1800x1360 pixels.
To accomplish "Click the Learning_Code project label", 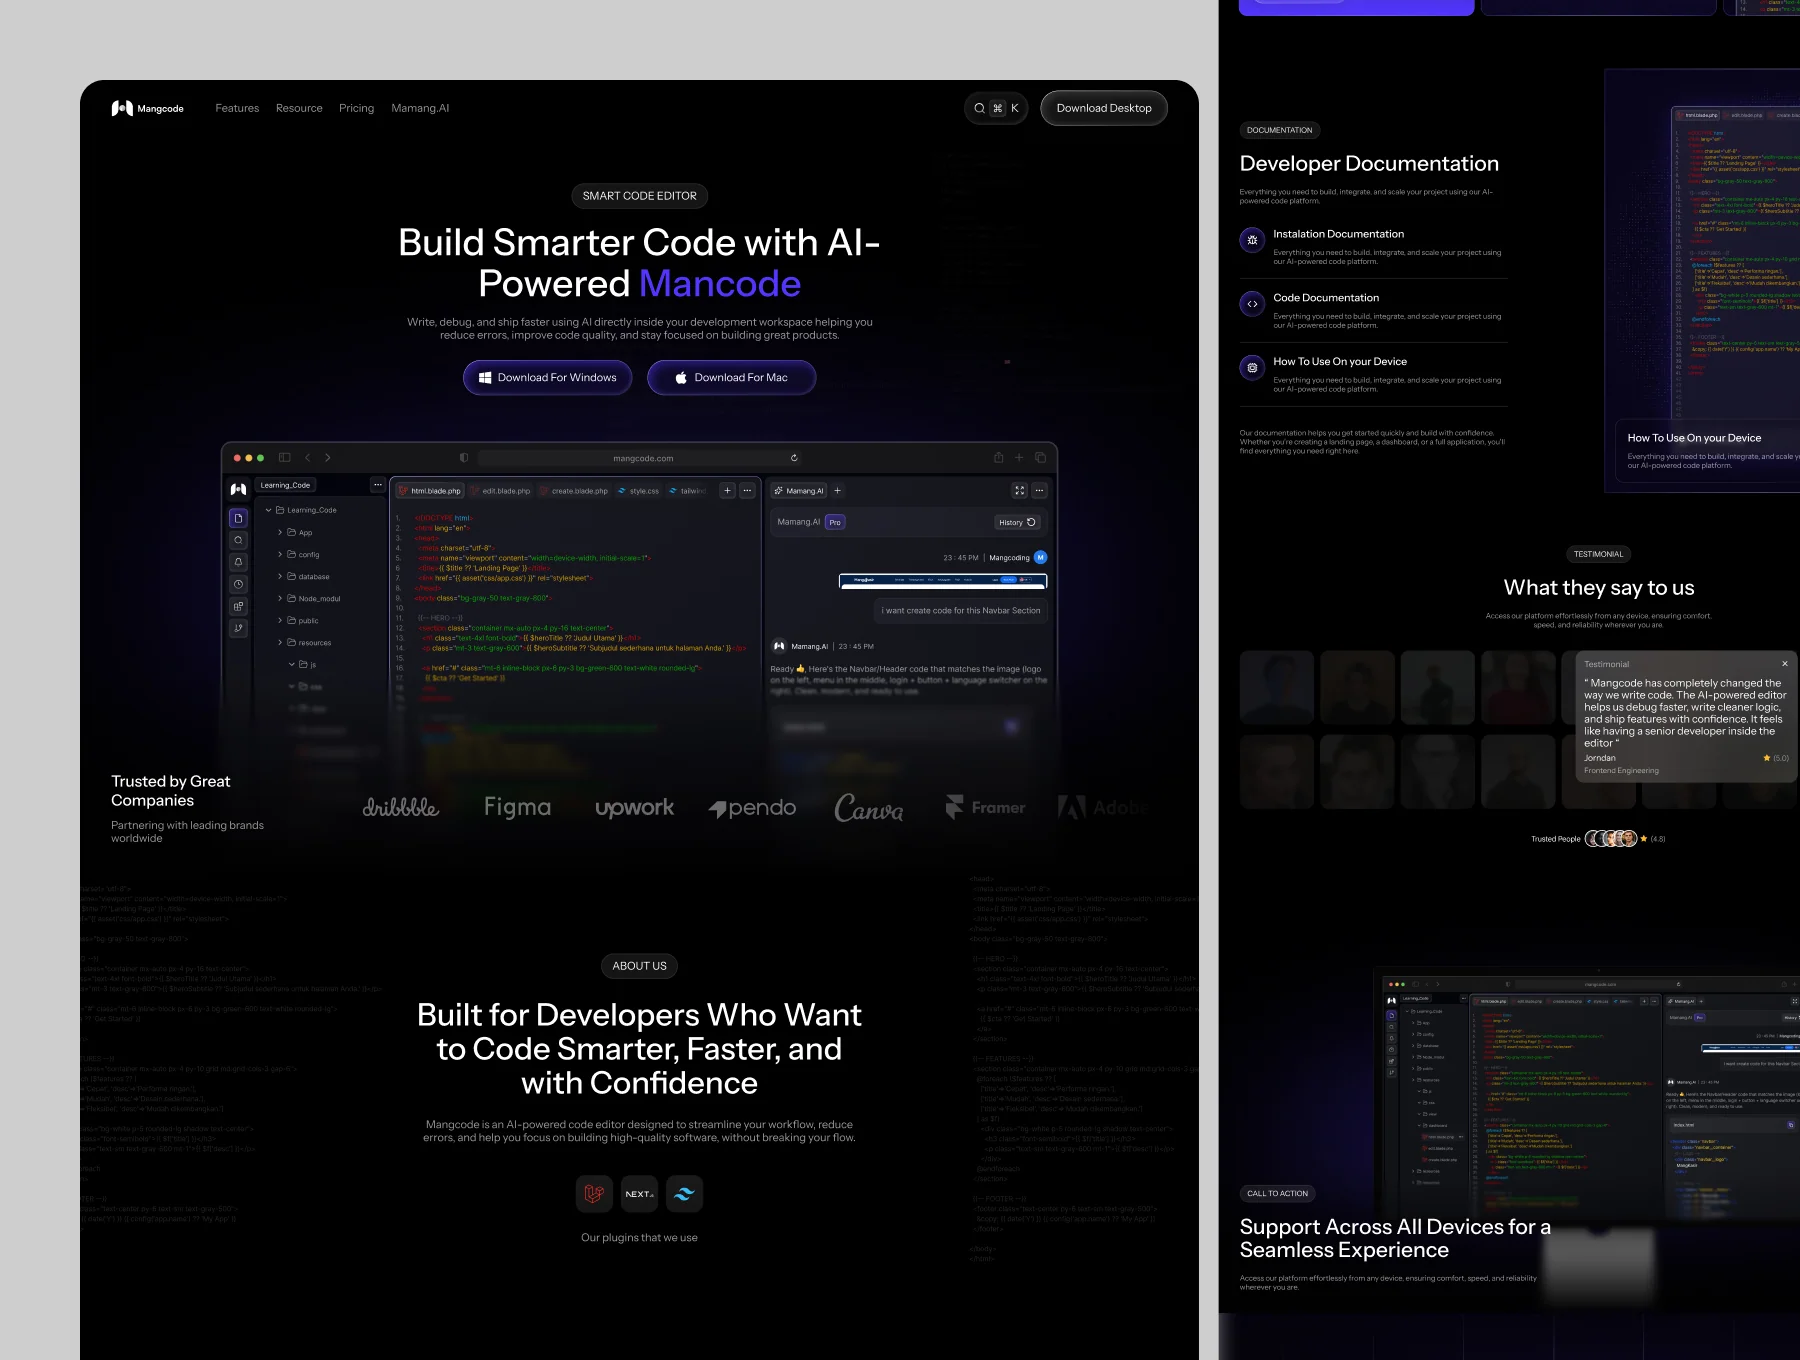I will click(x=285, y=485).
